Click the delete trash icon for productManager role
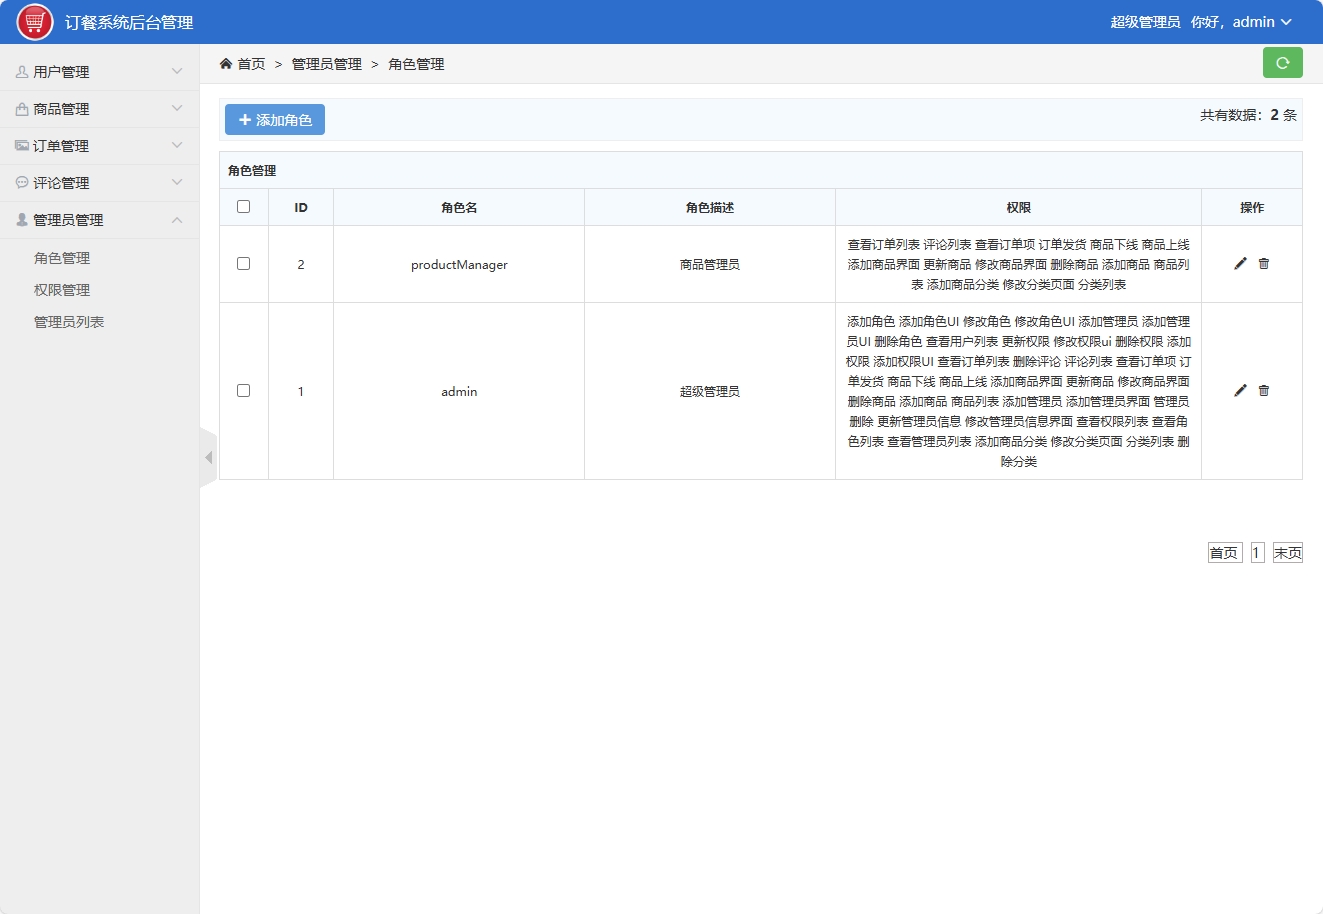1323x914 pixels. coord(1264,263)
